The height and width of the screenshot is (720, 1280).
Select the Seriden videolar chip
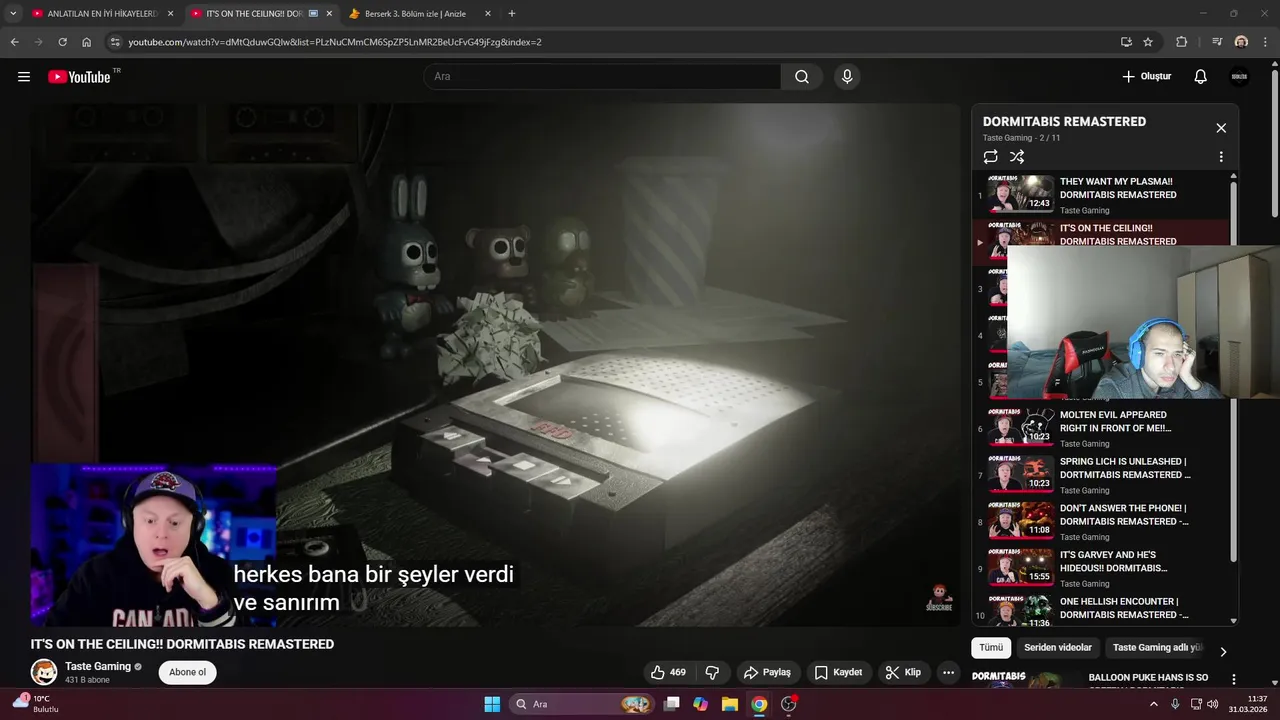coord(1058,648)
